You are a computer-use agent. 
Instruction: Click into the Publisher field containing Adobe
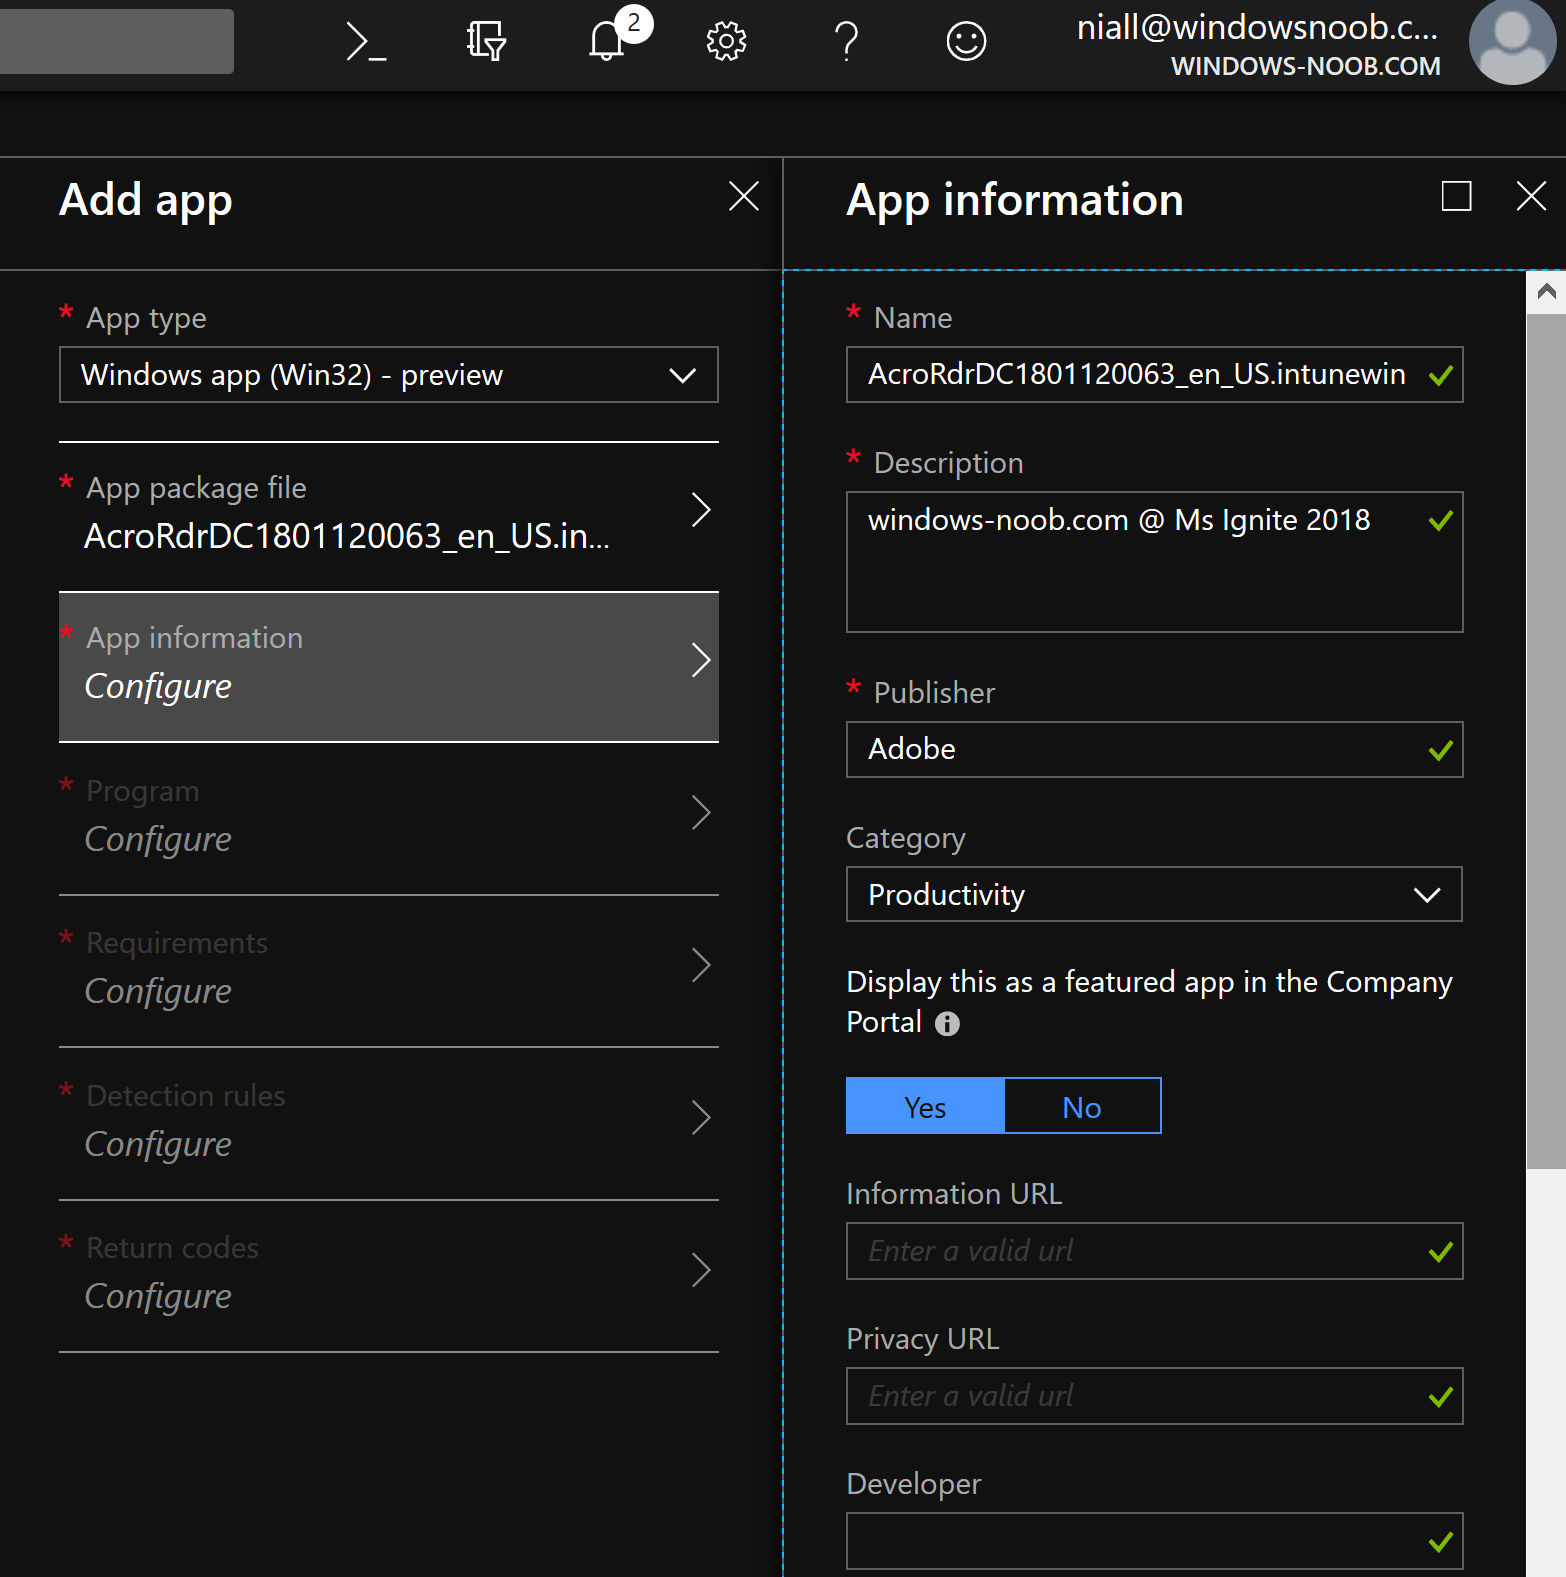click(1154, 750)
